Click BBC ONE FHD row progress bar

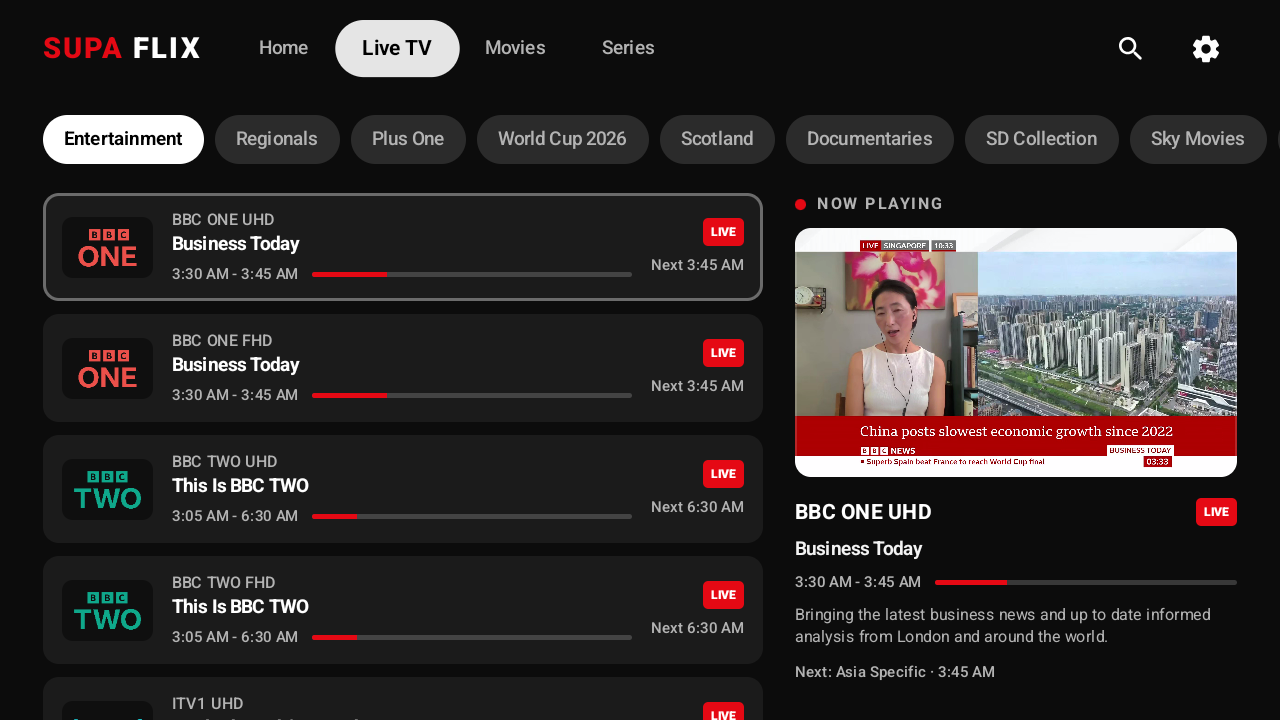[x=472, y=395]
